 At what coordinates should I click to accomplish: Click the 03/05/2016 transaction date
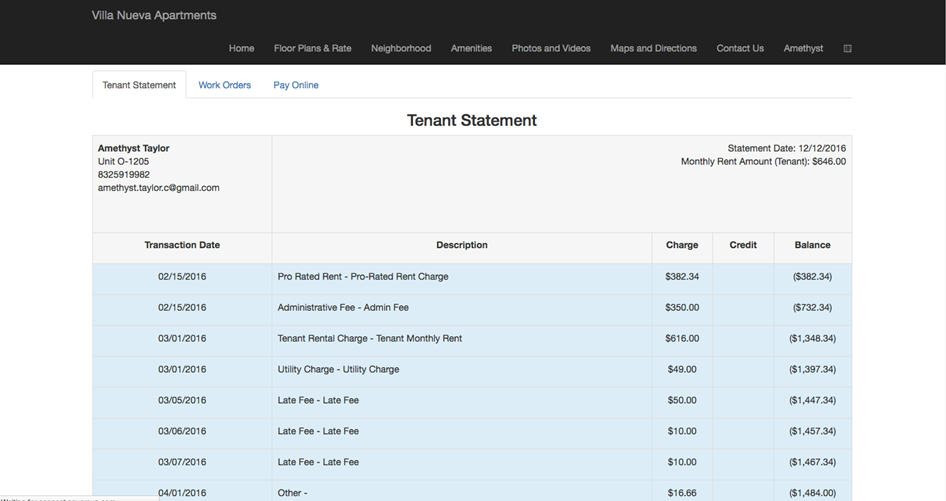pyautogui.click(x=182, y=400)
